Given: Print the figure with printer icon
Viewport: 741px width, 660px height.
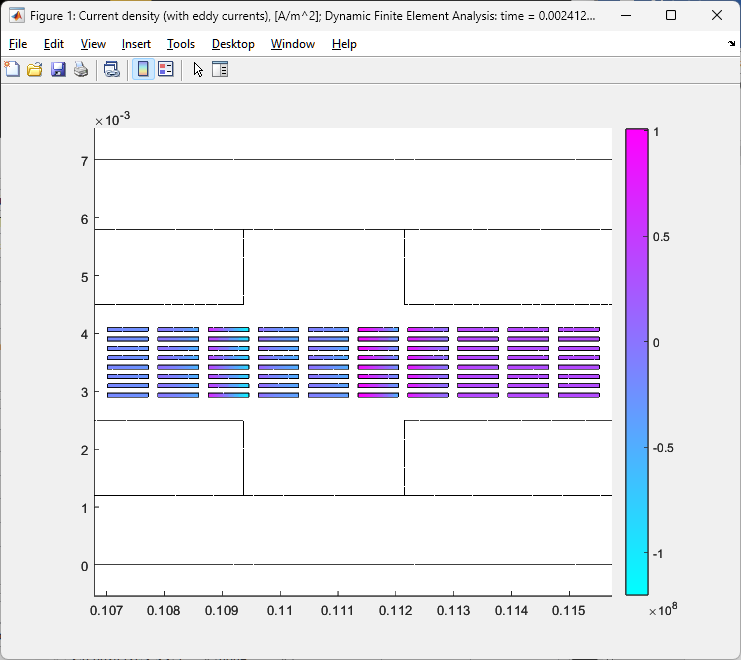Looking at the screenshot, I should point(81,69).
